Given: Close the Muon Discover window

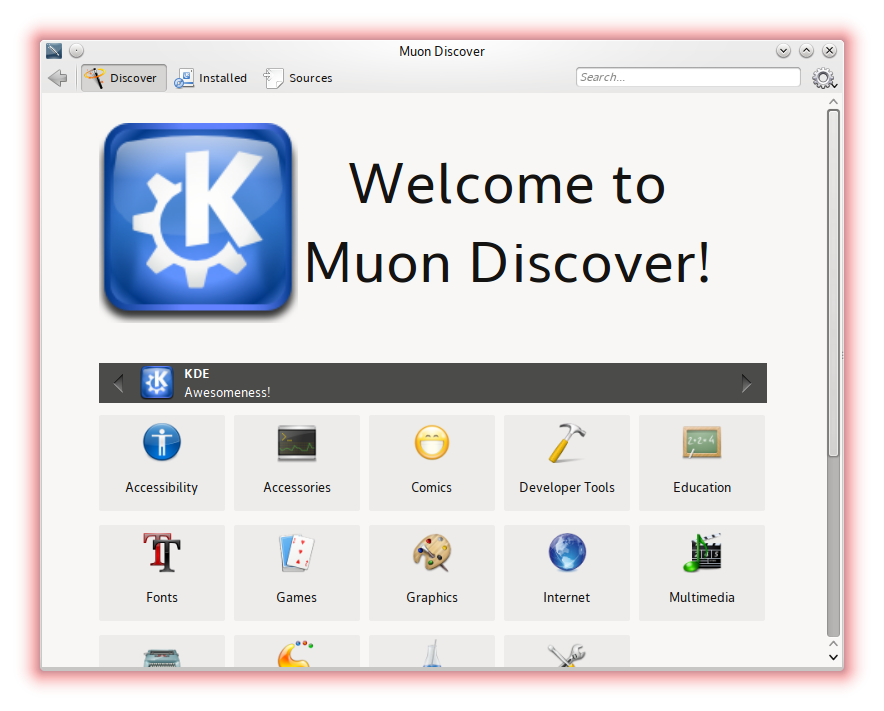Looking at the screenshot, I should (829, 51).
